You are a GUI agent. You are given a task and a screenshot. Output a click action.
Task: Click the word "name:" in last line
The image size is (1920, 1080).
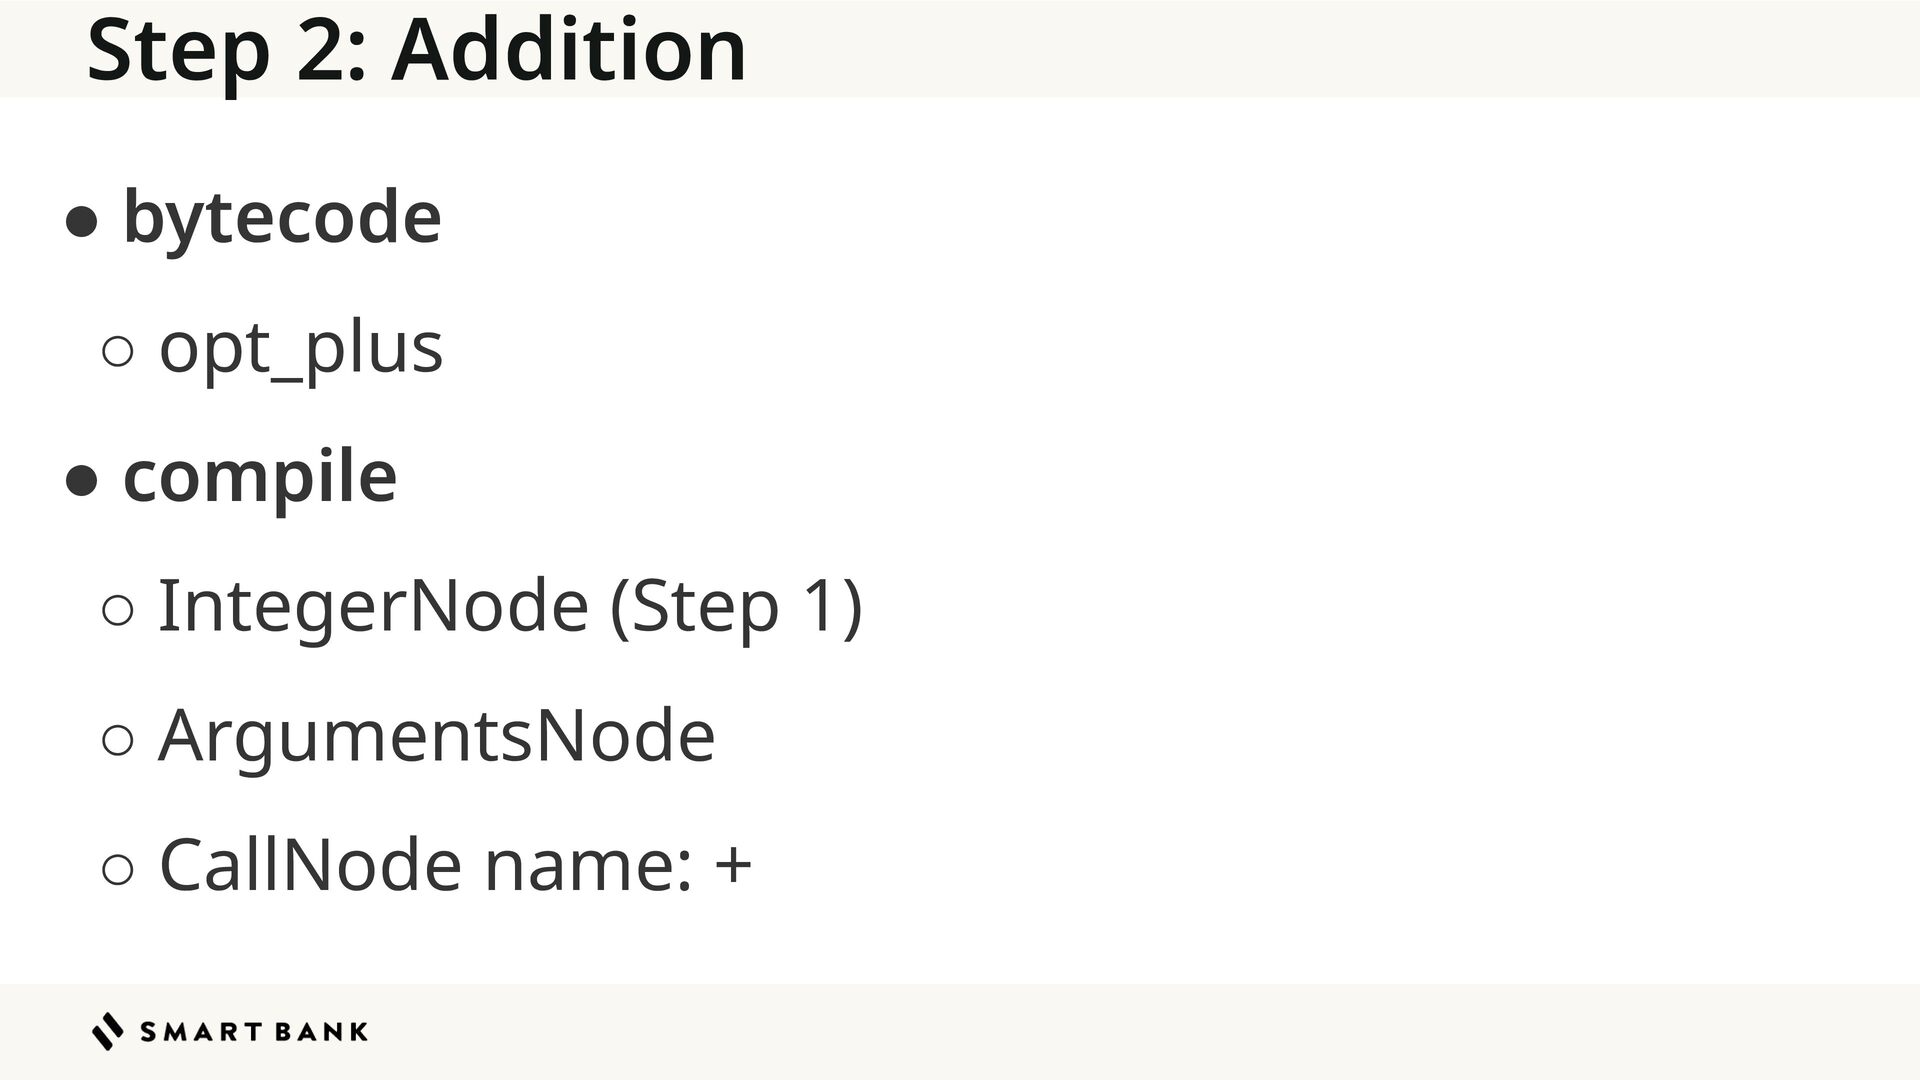click(588, 865)
